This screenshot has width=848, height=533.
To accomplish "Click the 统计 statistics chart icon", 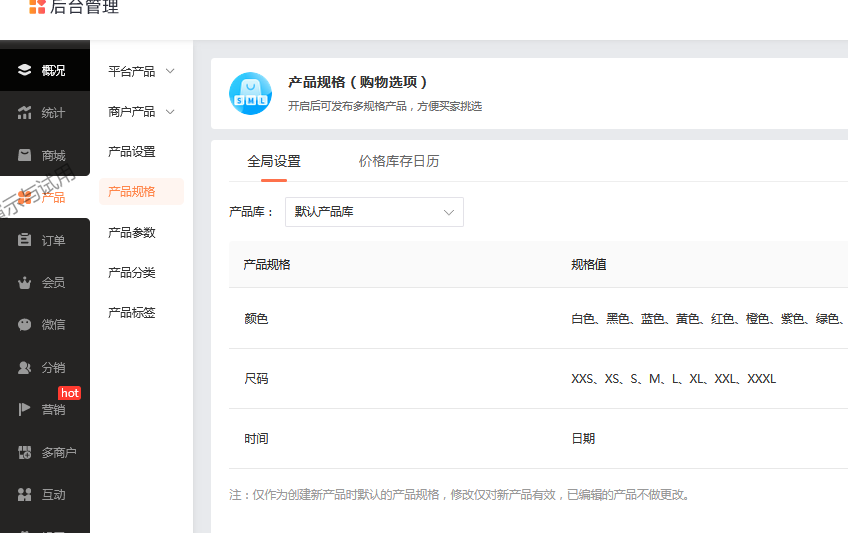I will [x=25, y=113].
